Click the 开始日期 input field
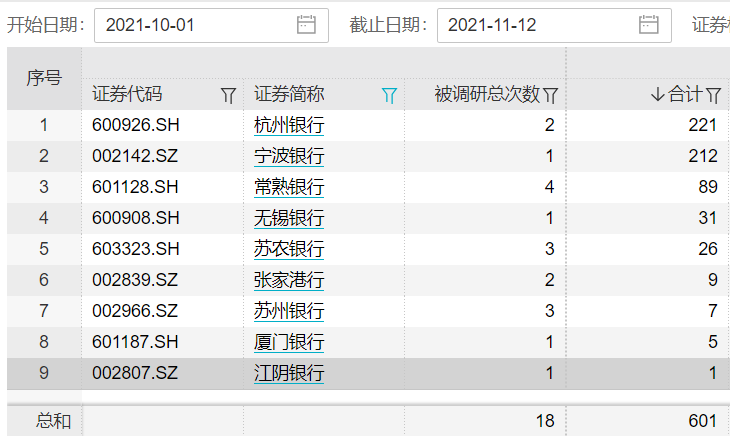Viewport: 730px width, 436px height. [x=195, y=25]
